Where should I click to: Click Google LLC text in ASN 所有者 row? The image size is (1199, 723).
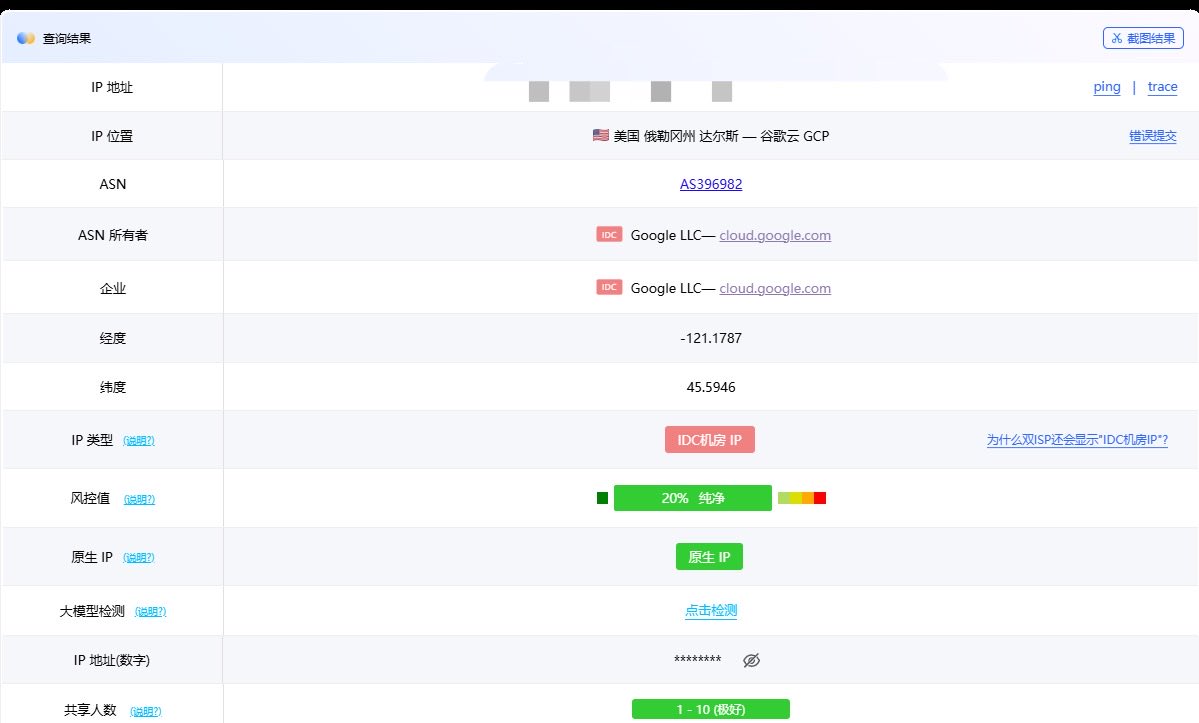[x=665, y=235]
